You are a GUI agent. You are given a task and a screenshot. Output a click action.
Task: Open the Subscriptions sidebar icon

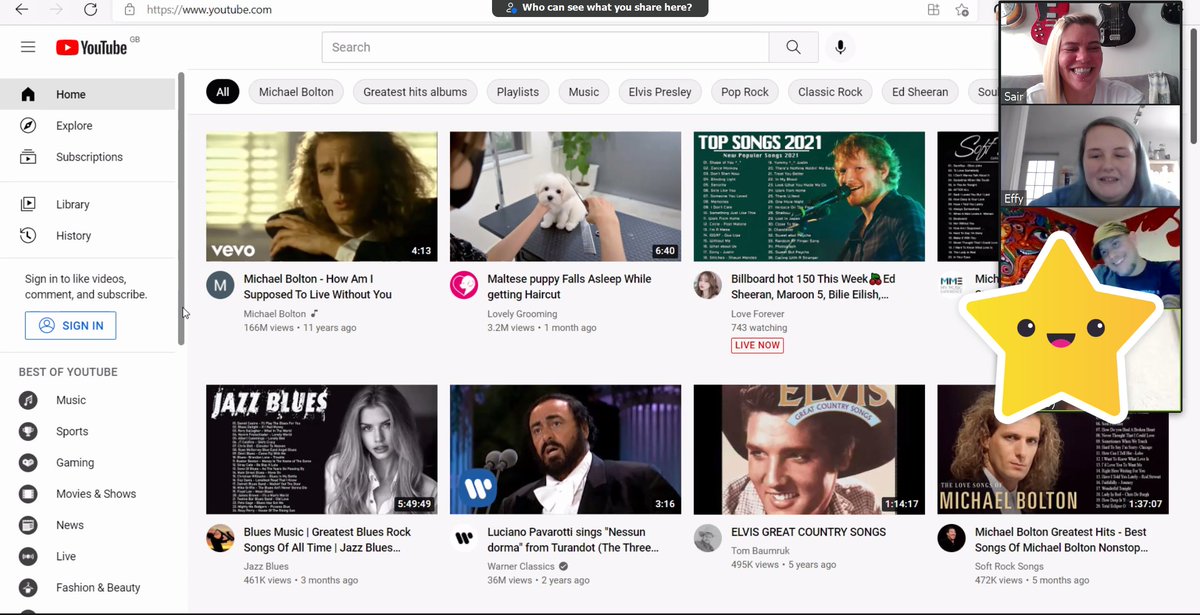pos(28,157)
